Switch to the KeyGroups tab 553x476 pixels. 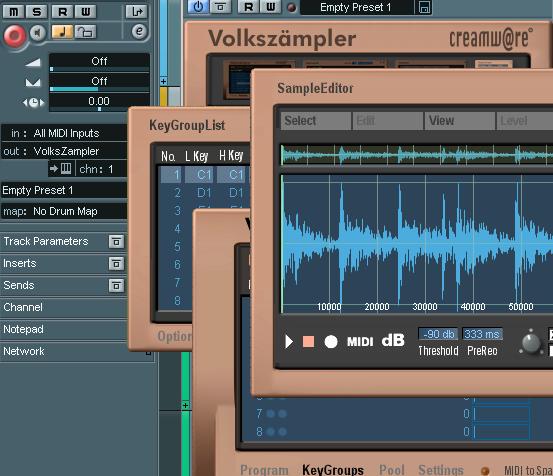pyautogui.click(x=333, y=470)
